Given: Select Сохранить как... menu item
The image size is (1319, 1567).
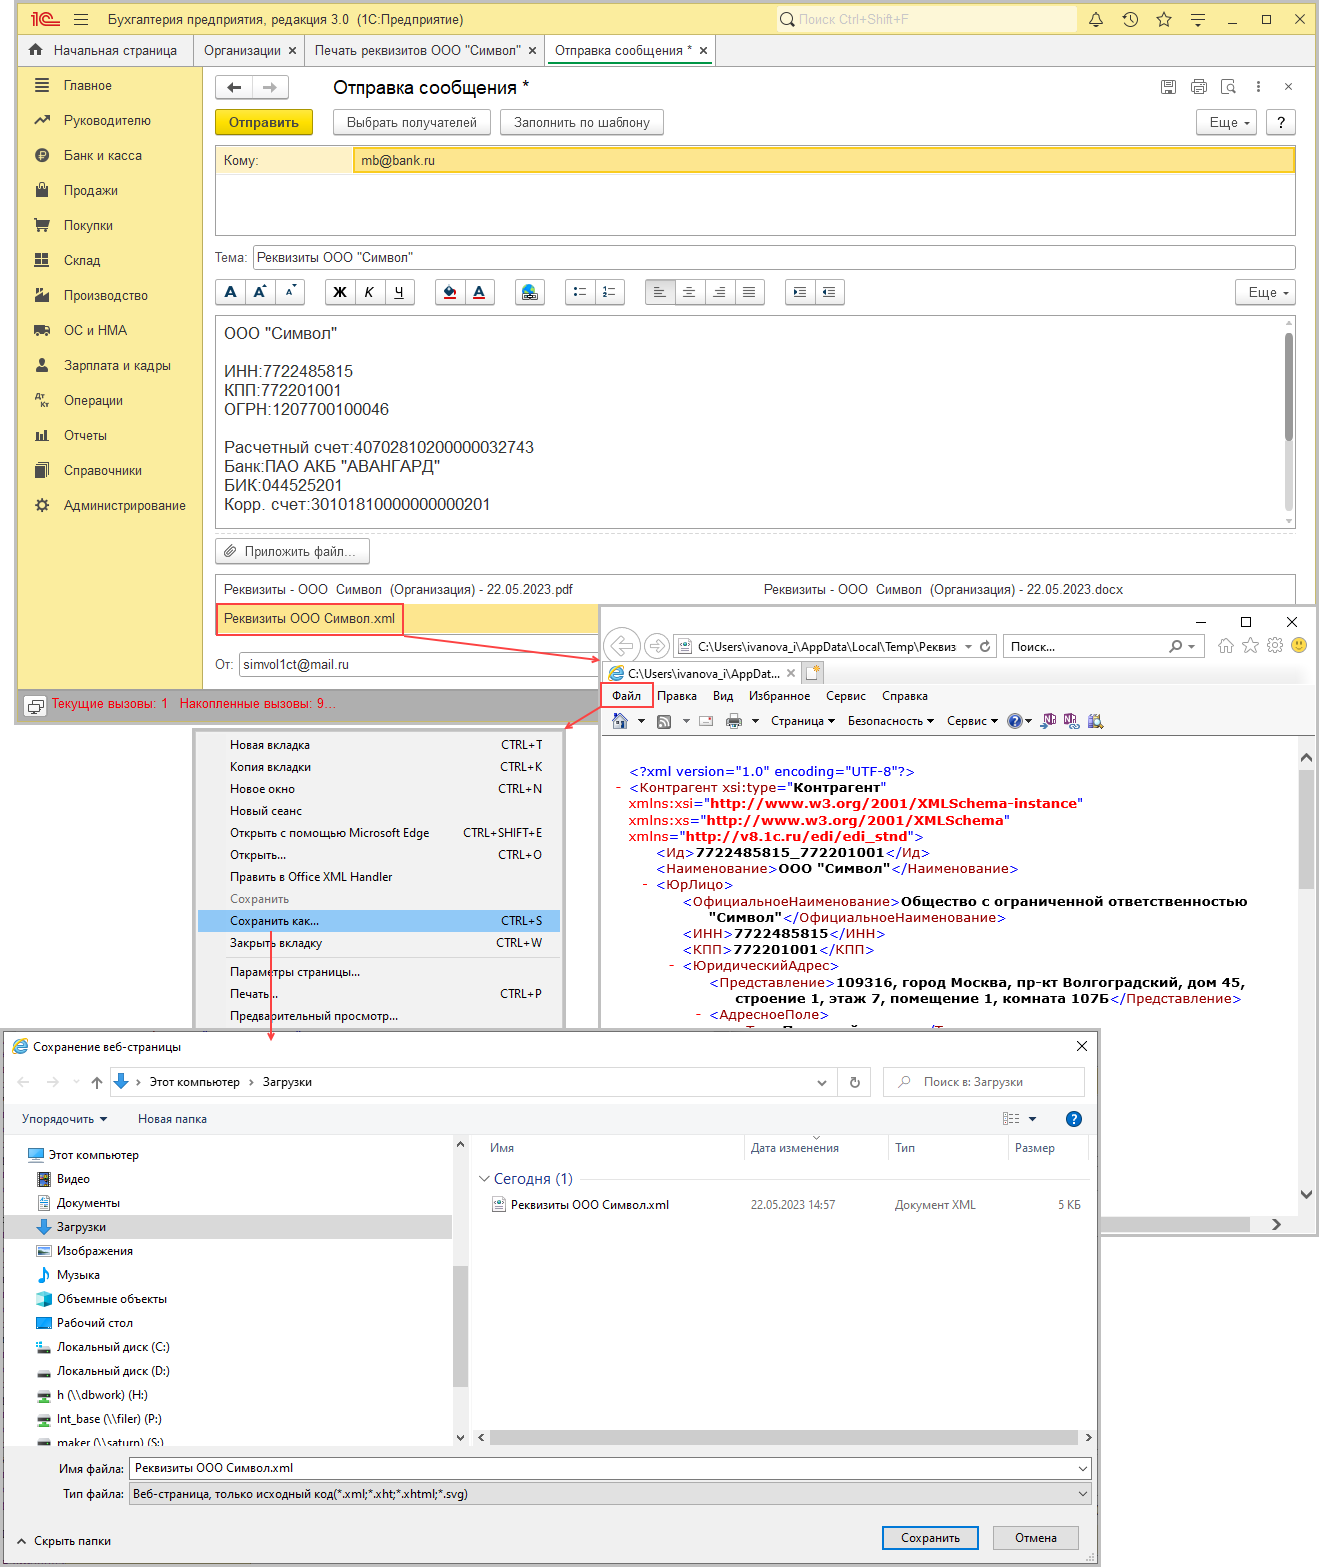Looking at the screenshot, I should [379, 921].
